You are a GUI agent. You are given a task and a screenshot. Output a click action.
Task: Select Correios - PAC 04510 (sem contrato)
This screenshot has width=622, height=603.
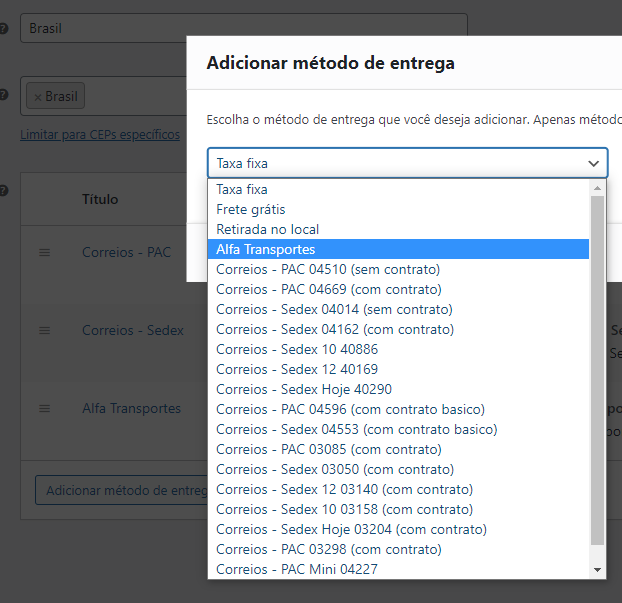pos(398,269)
